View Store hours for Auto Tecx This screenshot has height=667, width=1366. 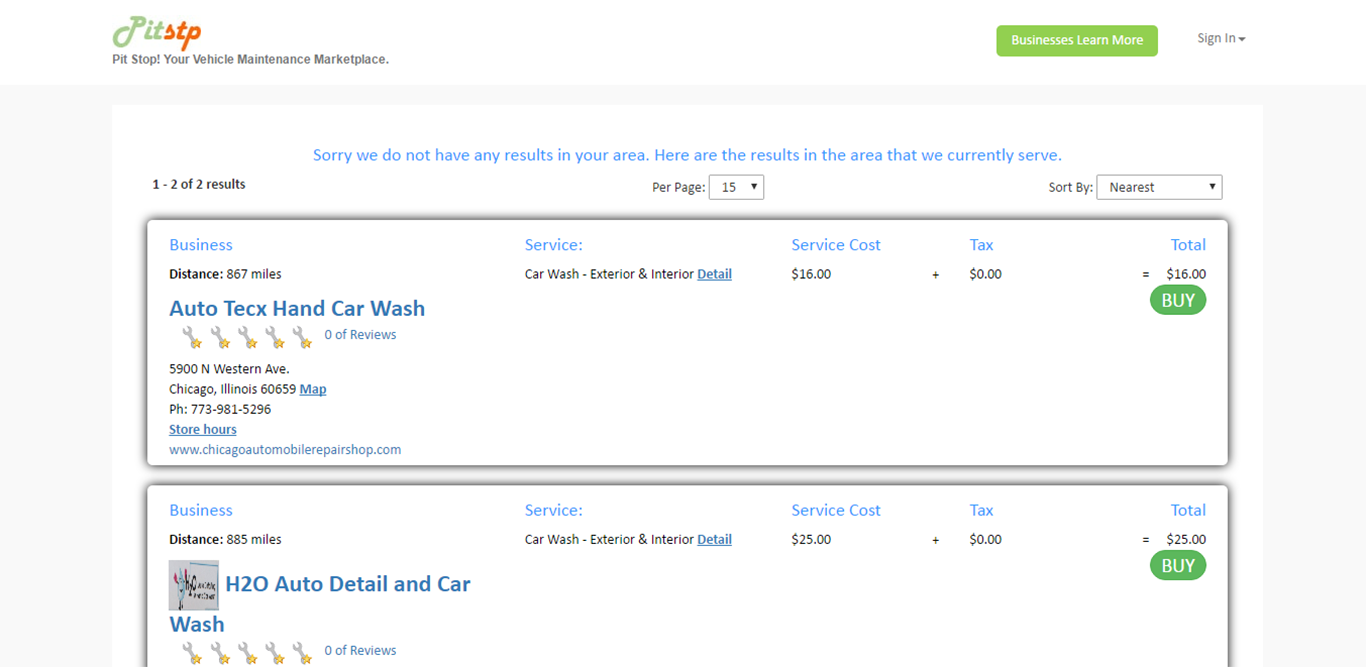[203, 430]
